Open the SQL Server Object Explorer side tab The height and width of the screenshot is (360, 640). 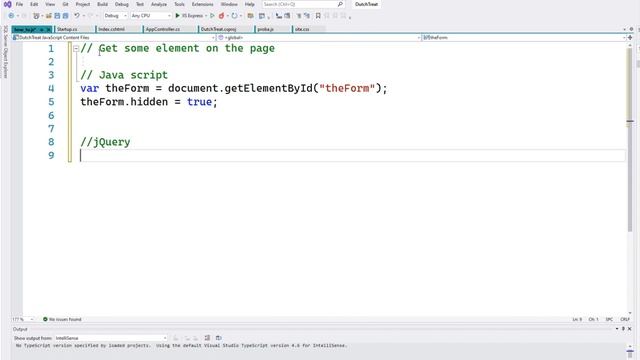[x=5, y=52]
